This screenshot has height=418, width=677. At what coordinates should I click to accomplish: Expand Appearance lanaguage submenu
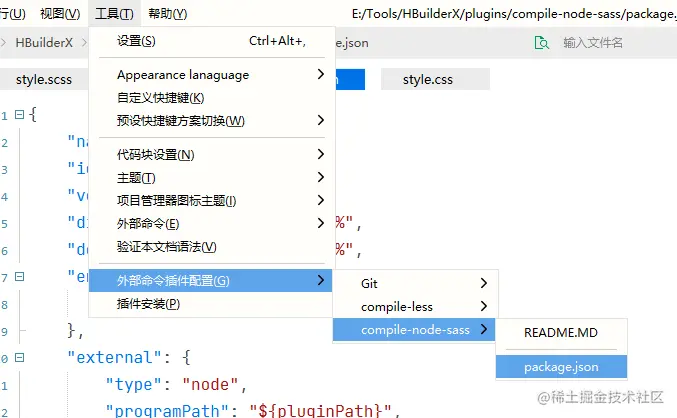click(x=212, y=75)
